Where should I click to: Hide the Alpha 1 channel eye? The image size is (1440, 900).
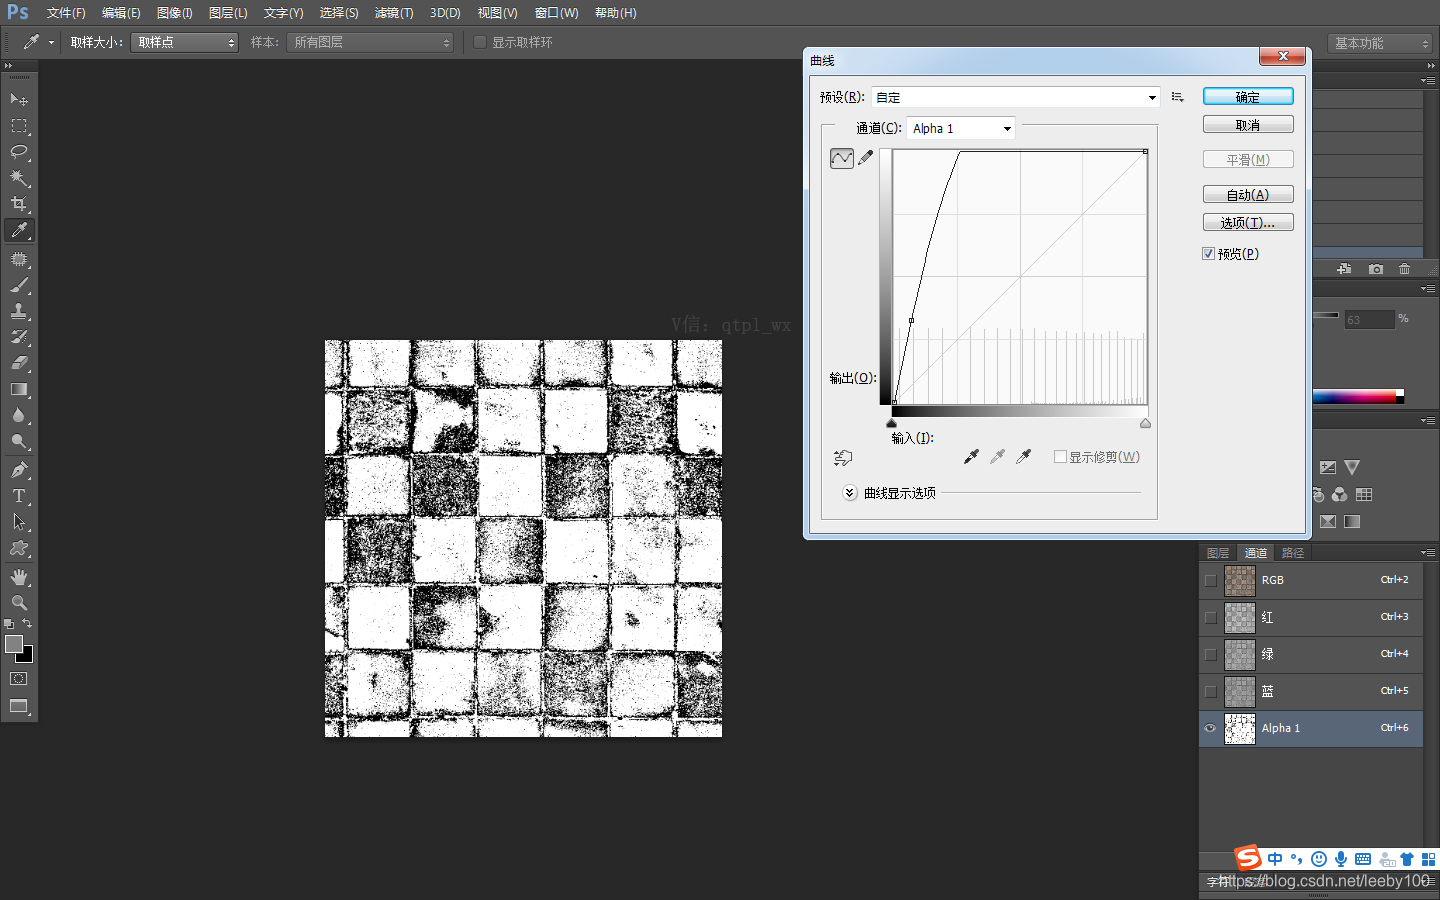(x=1211, y=728)
